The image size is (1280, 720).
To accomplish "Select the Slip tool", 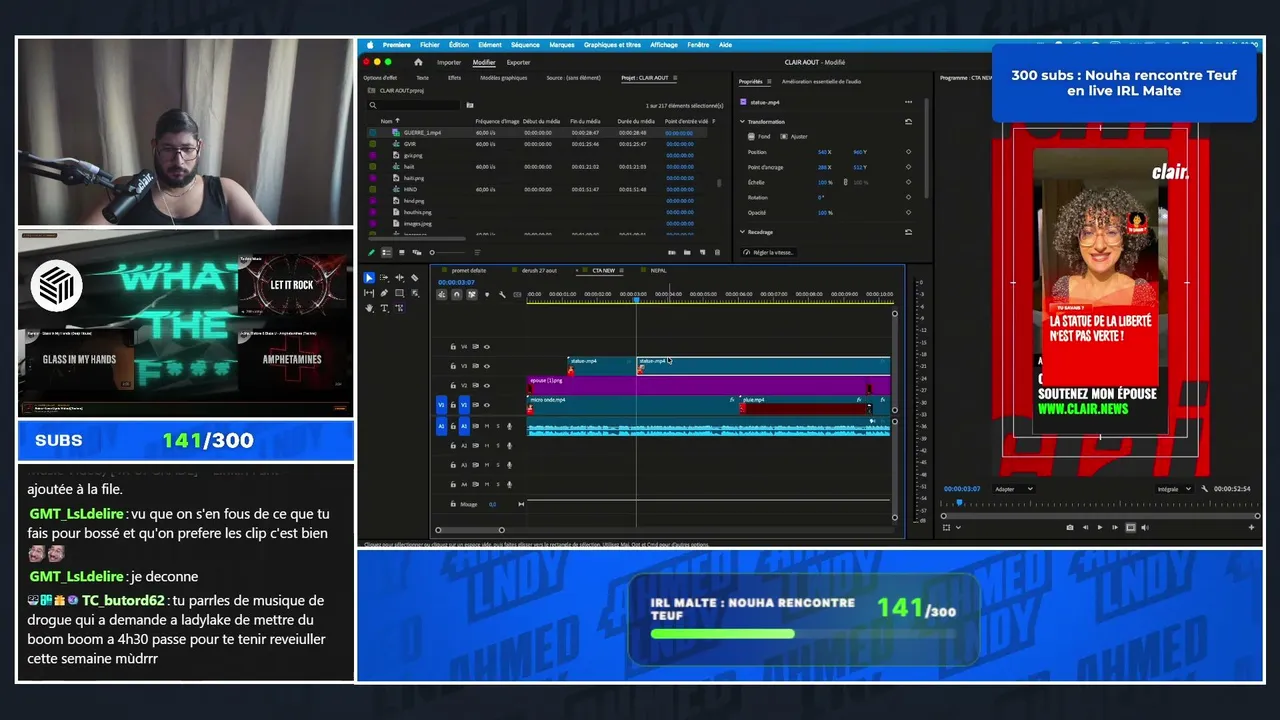I will point(369,293).
